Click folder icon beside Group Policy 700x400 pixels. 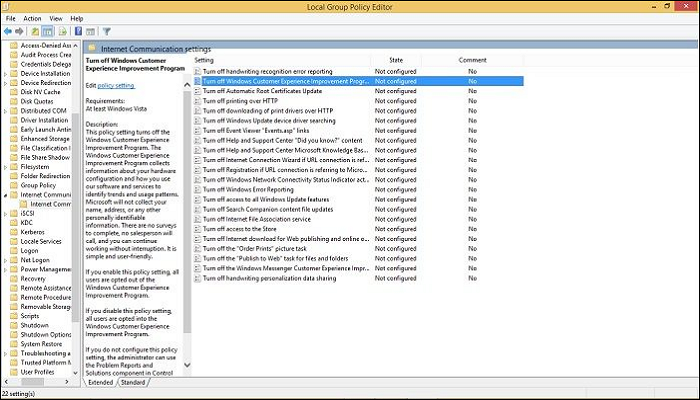click(14, 185)
